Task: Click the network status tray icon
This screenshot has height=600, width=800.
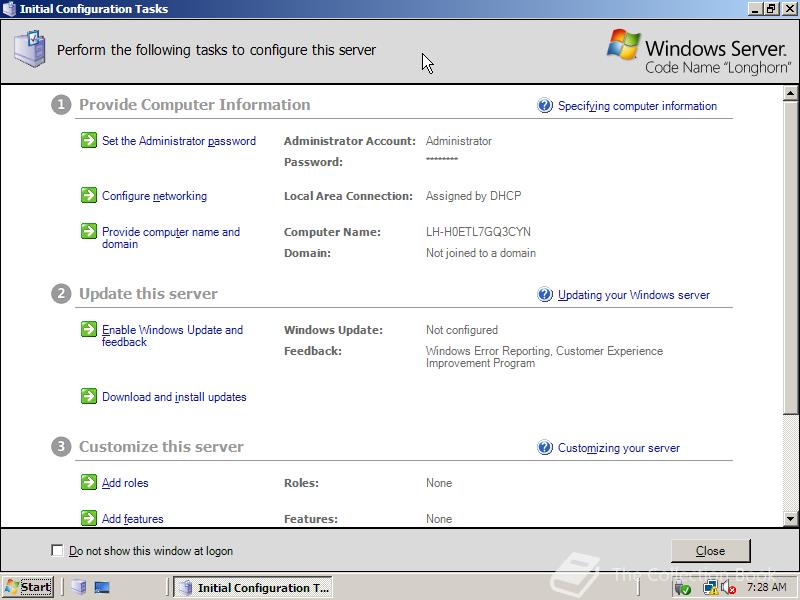Action: point(710,588)
